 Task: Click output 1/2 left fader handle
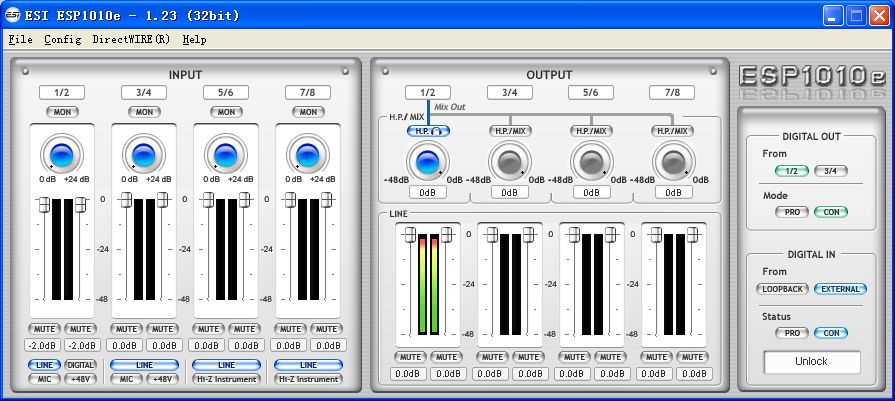409,234
